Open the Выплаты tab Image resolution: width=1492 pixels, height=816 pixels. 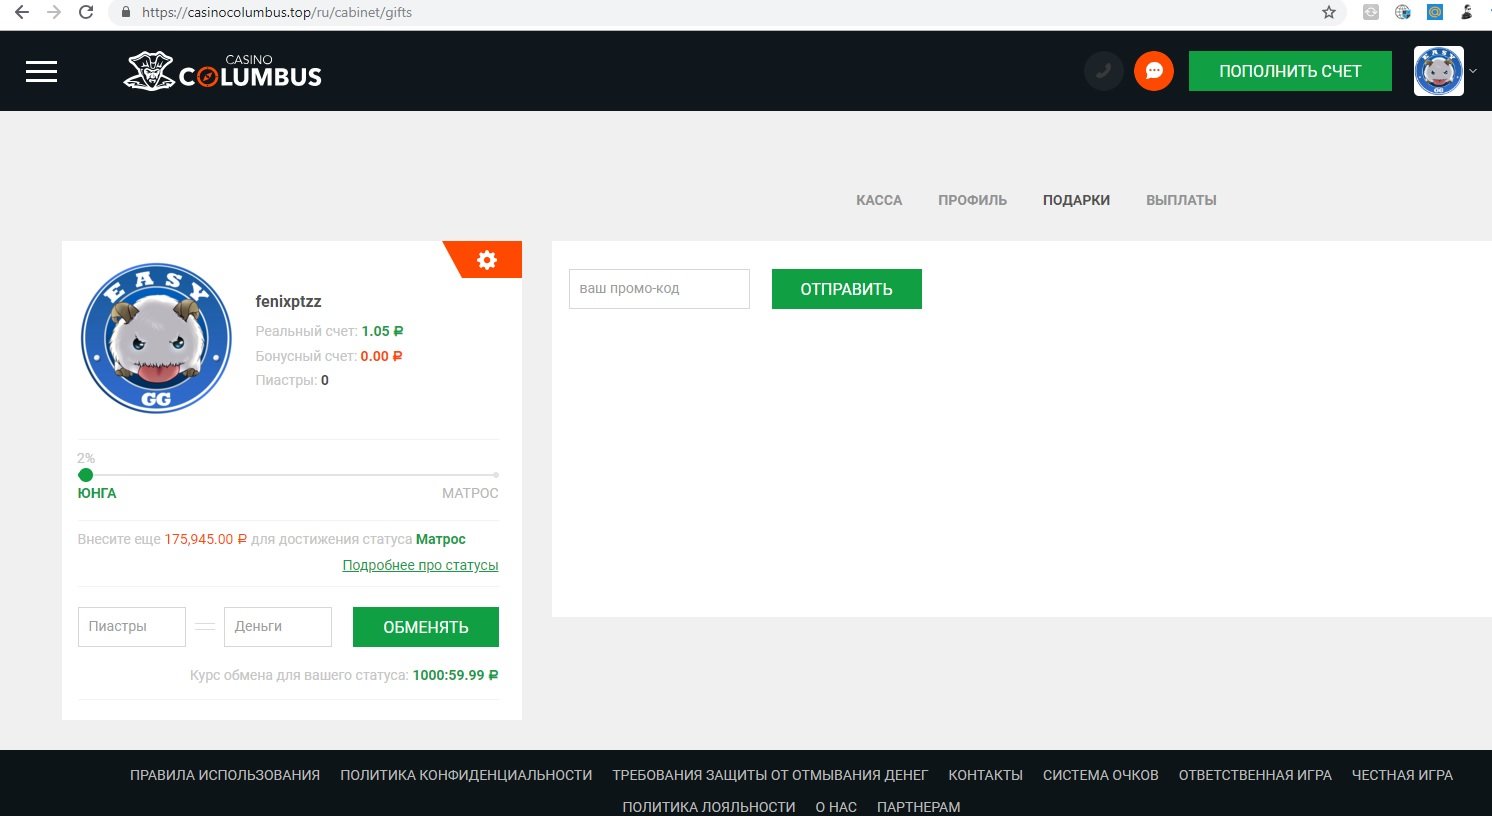1181,200
